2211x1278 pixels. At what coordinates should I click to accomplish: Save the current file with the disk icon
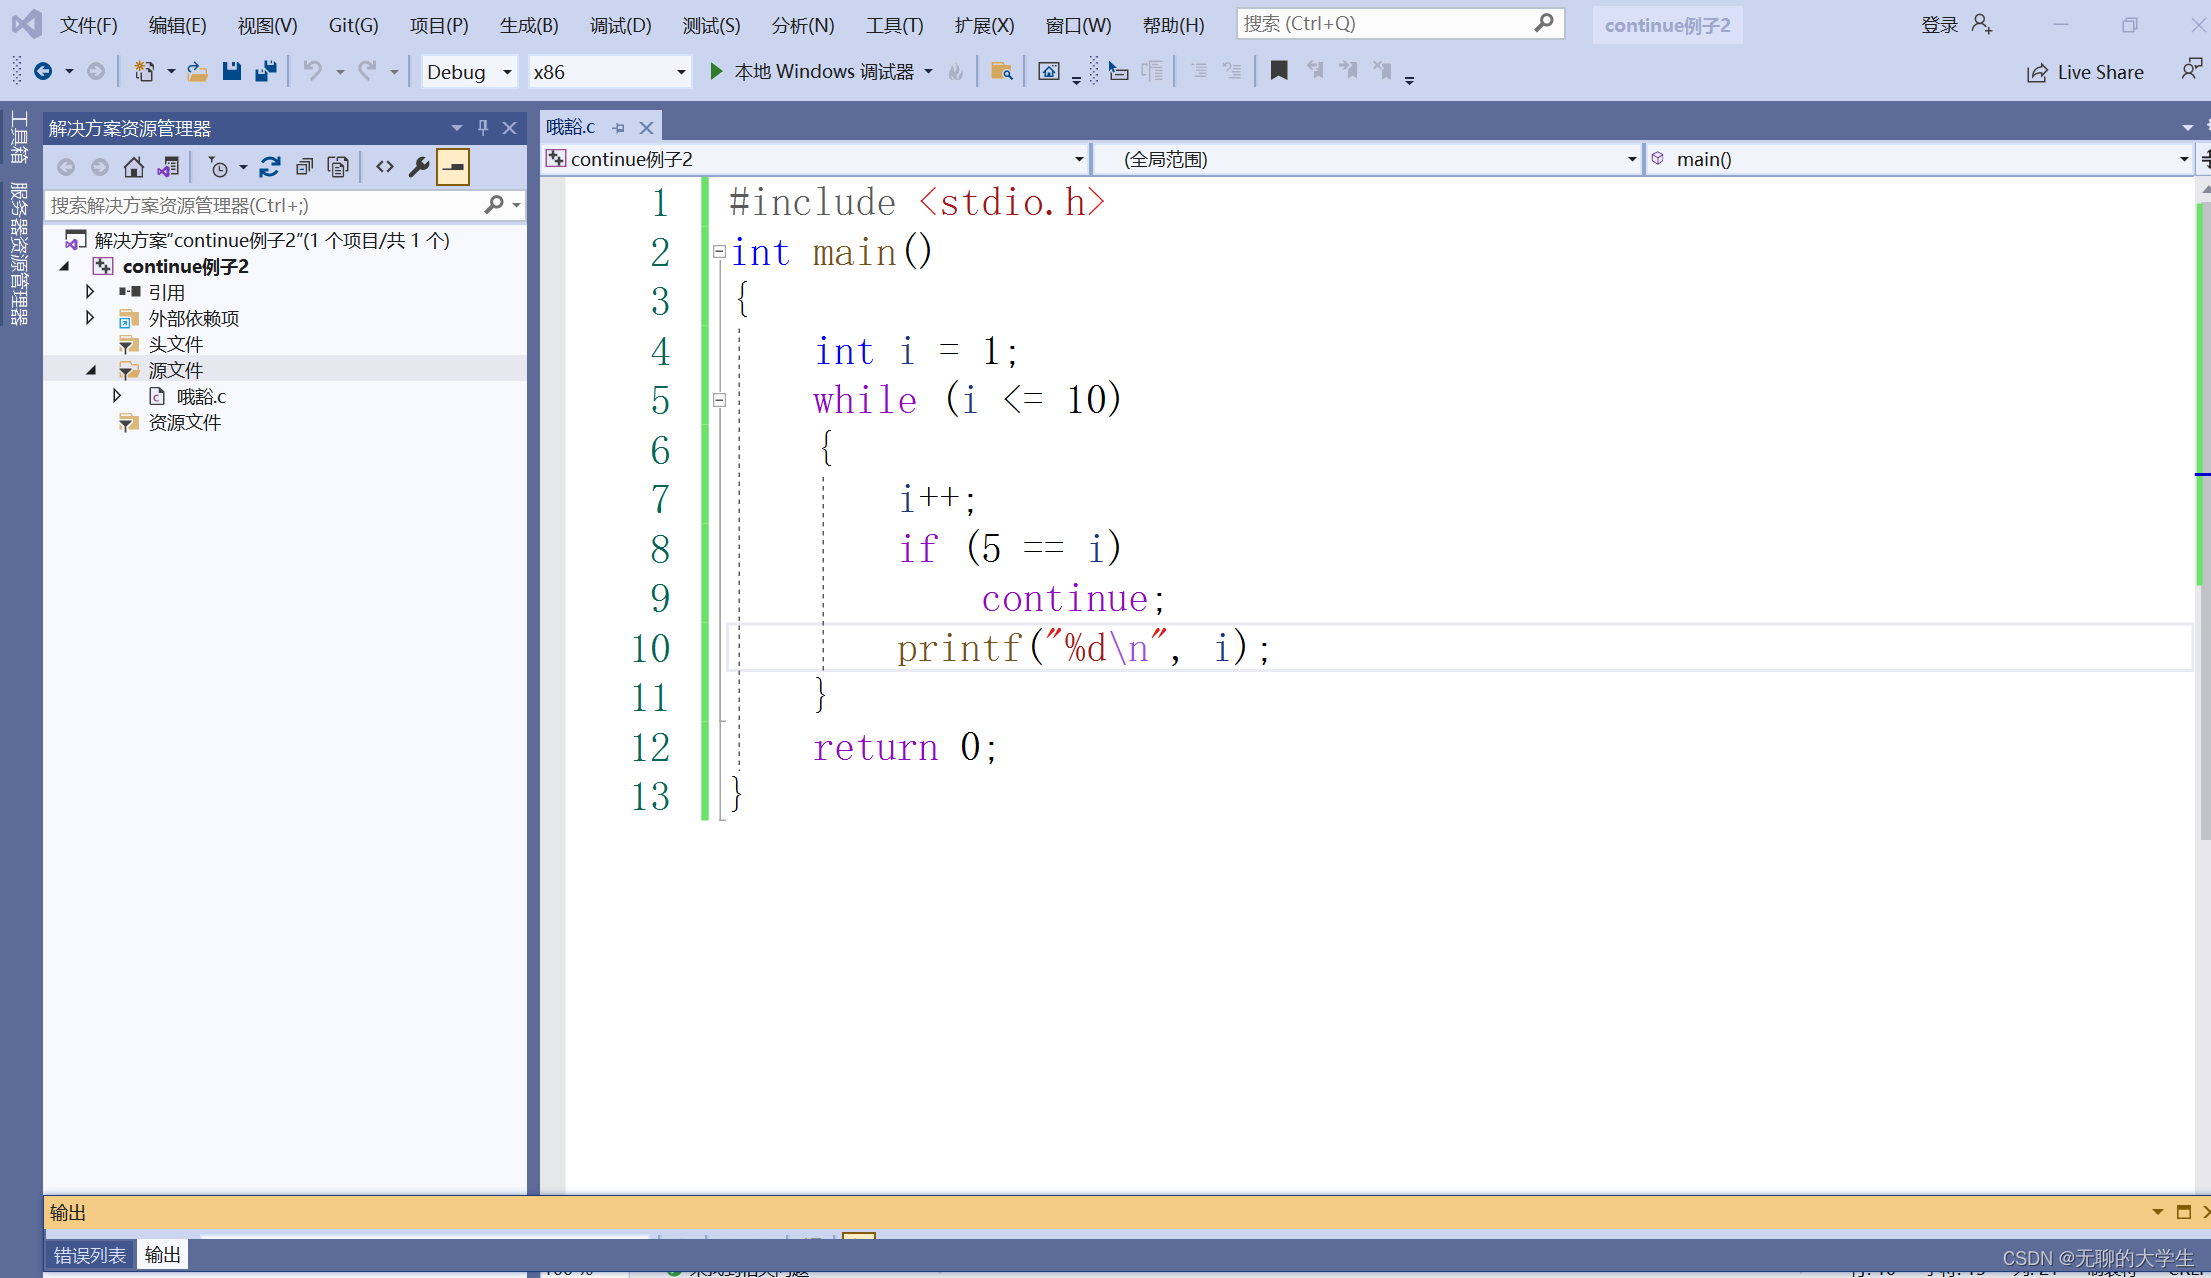tap(231, 71)
